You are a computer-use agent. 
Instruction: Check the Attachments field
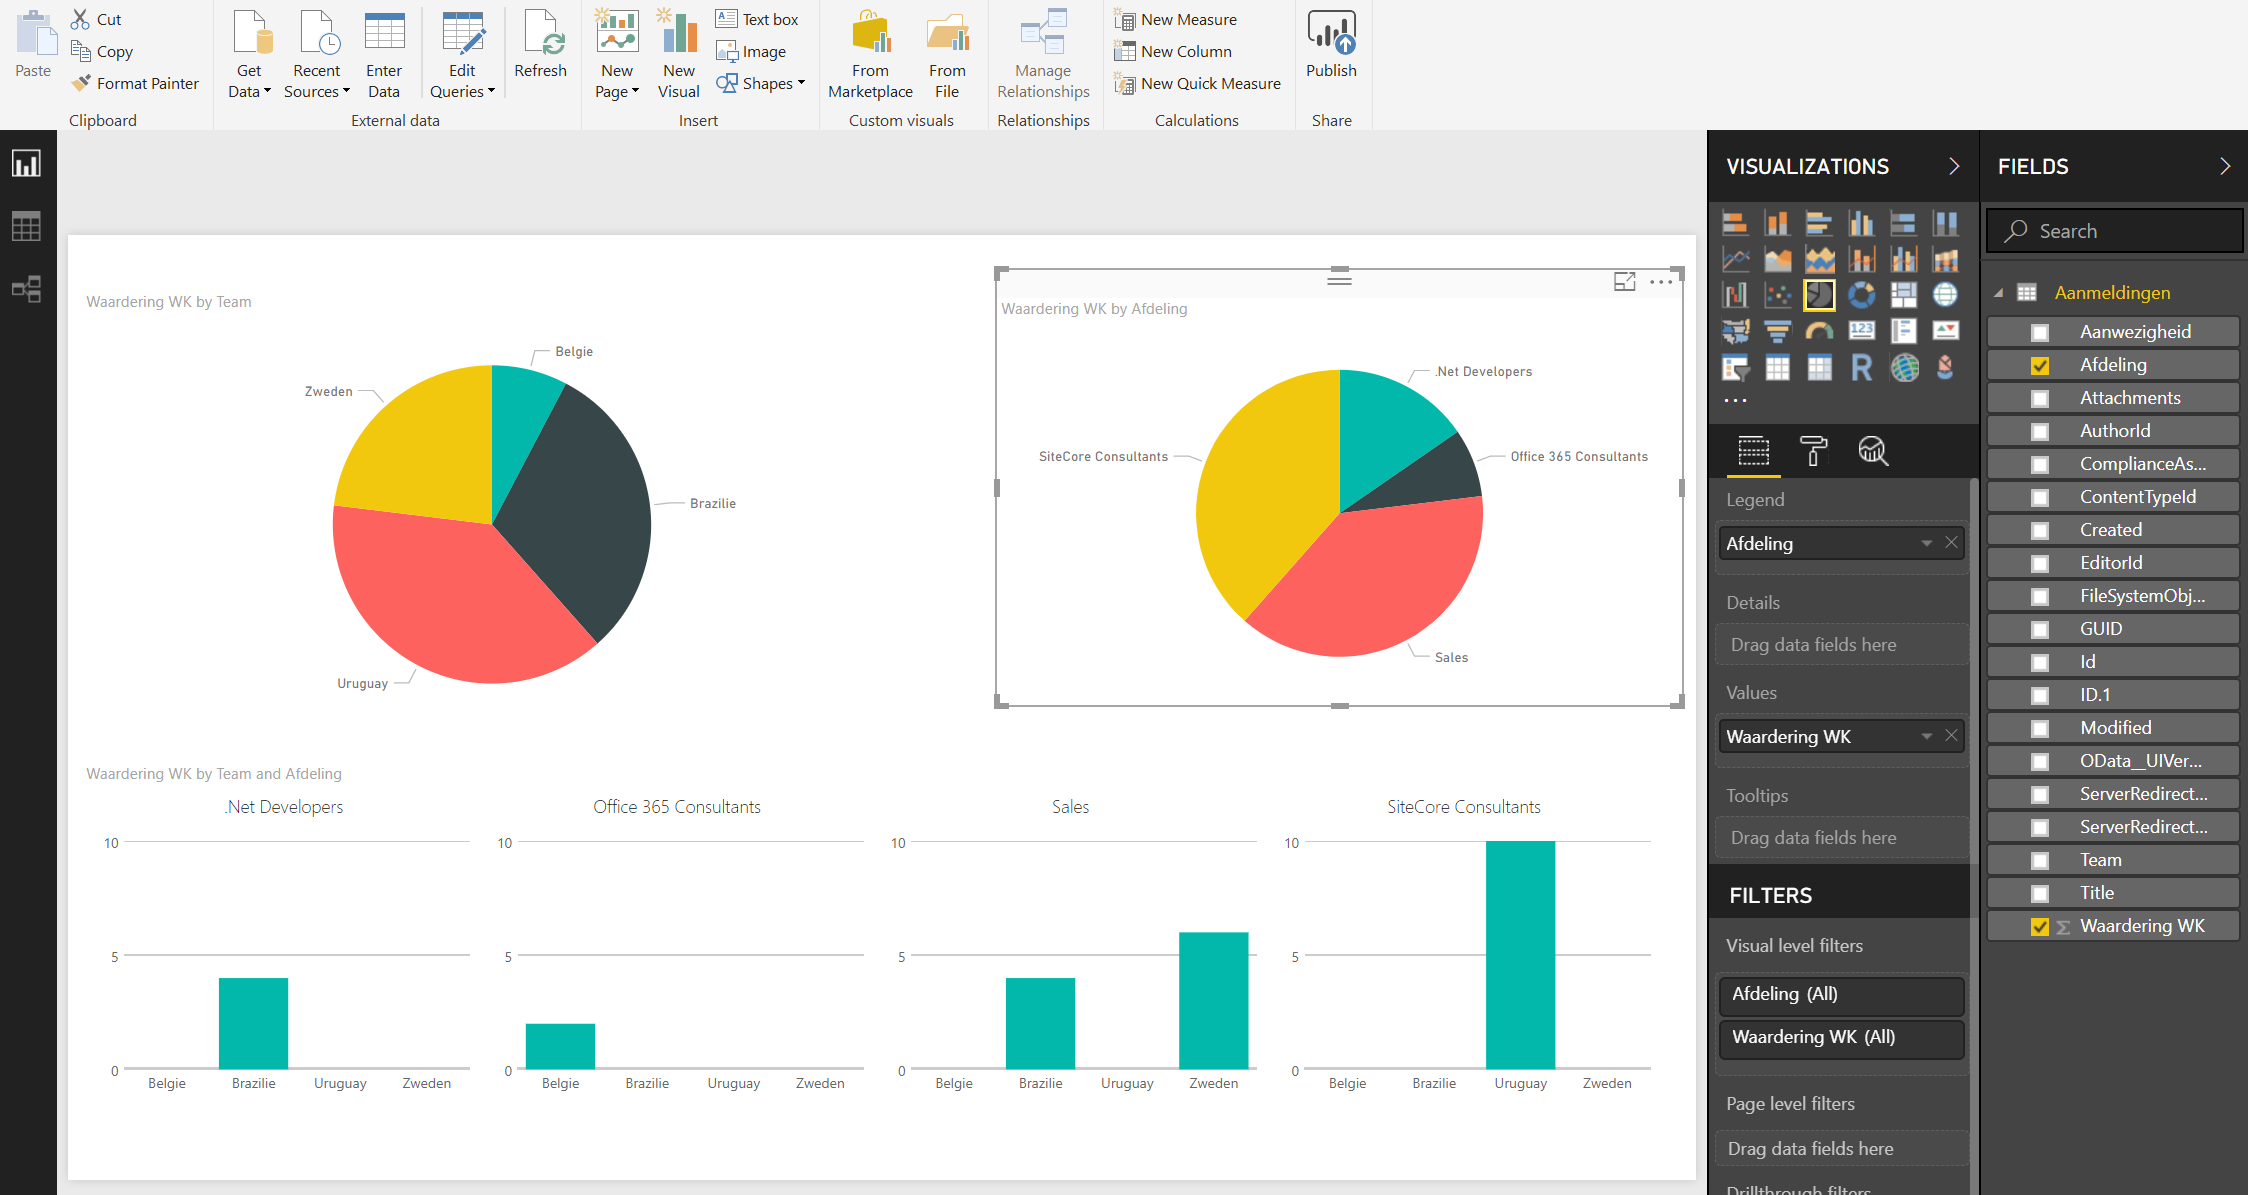2040,398
